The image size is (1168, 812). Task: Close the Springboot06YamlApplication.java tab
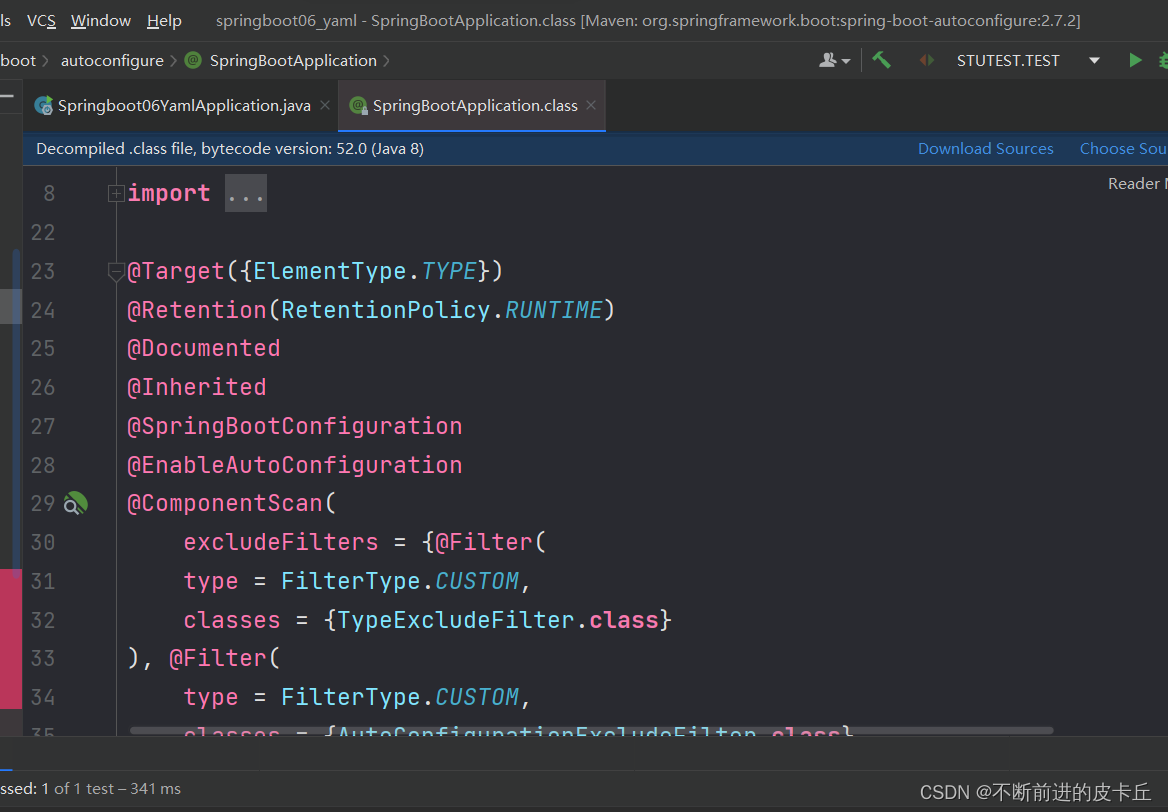pos(325,105)
